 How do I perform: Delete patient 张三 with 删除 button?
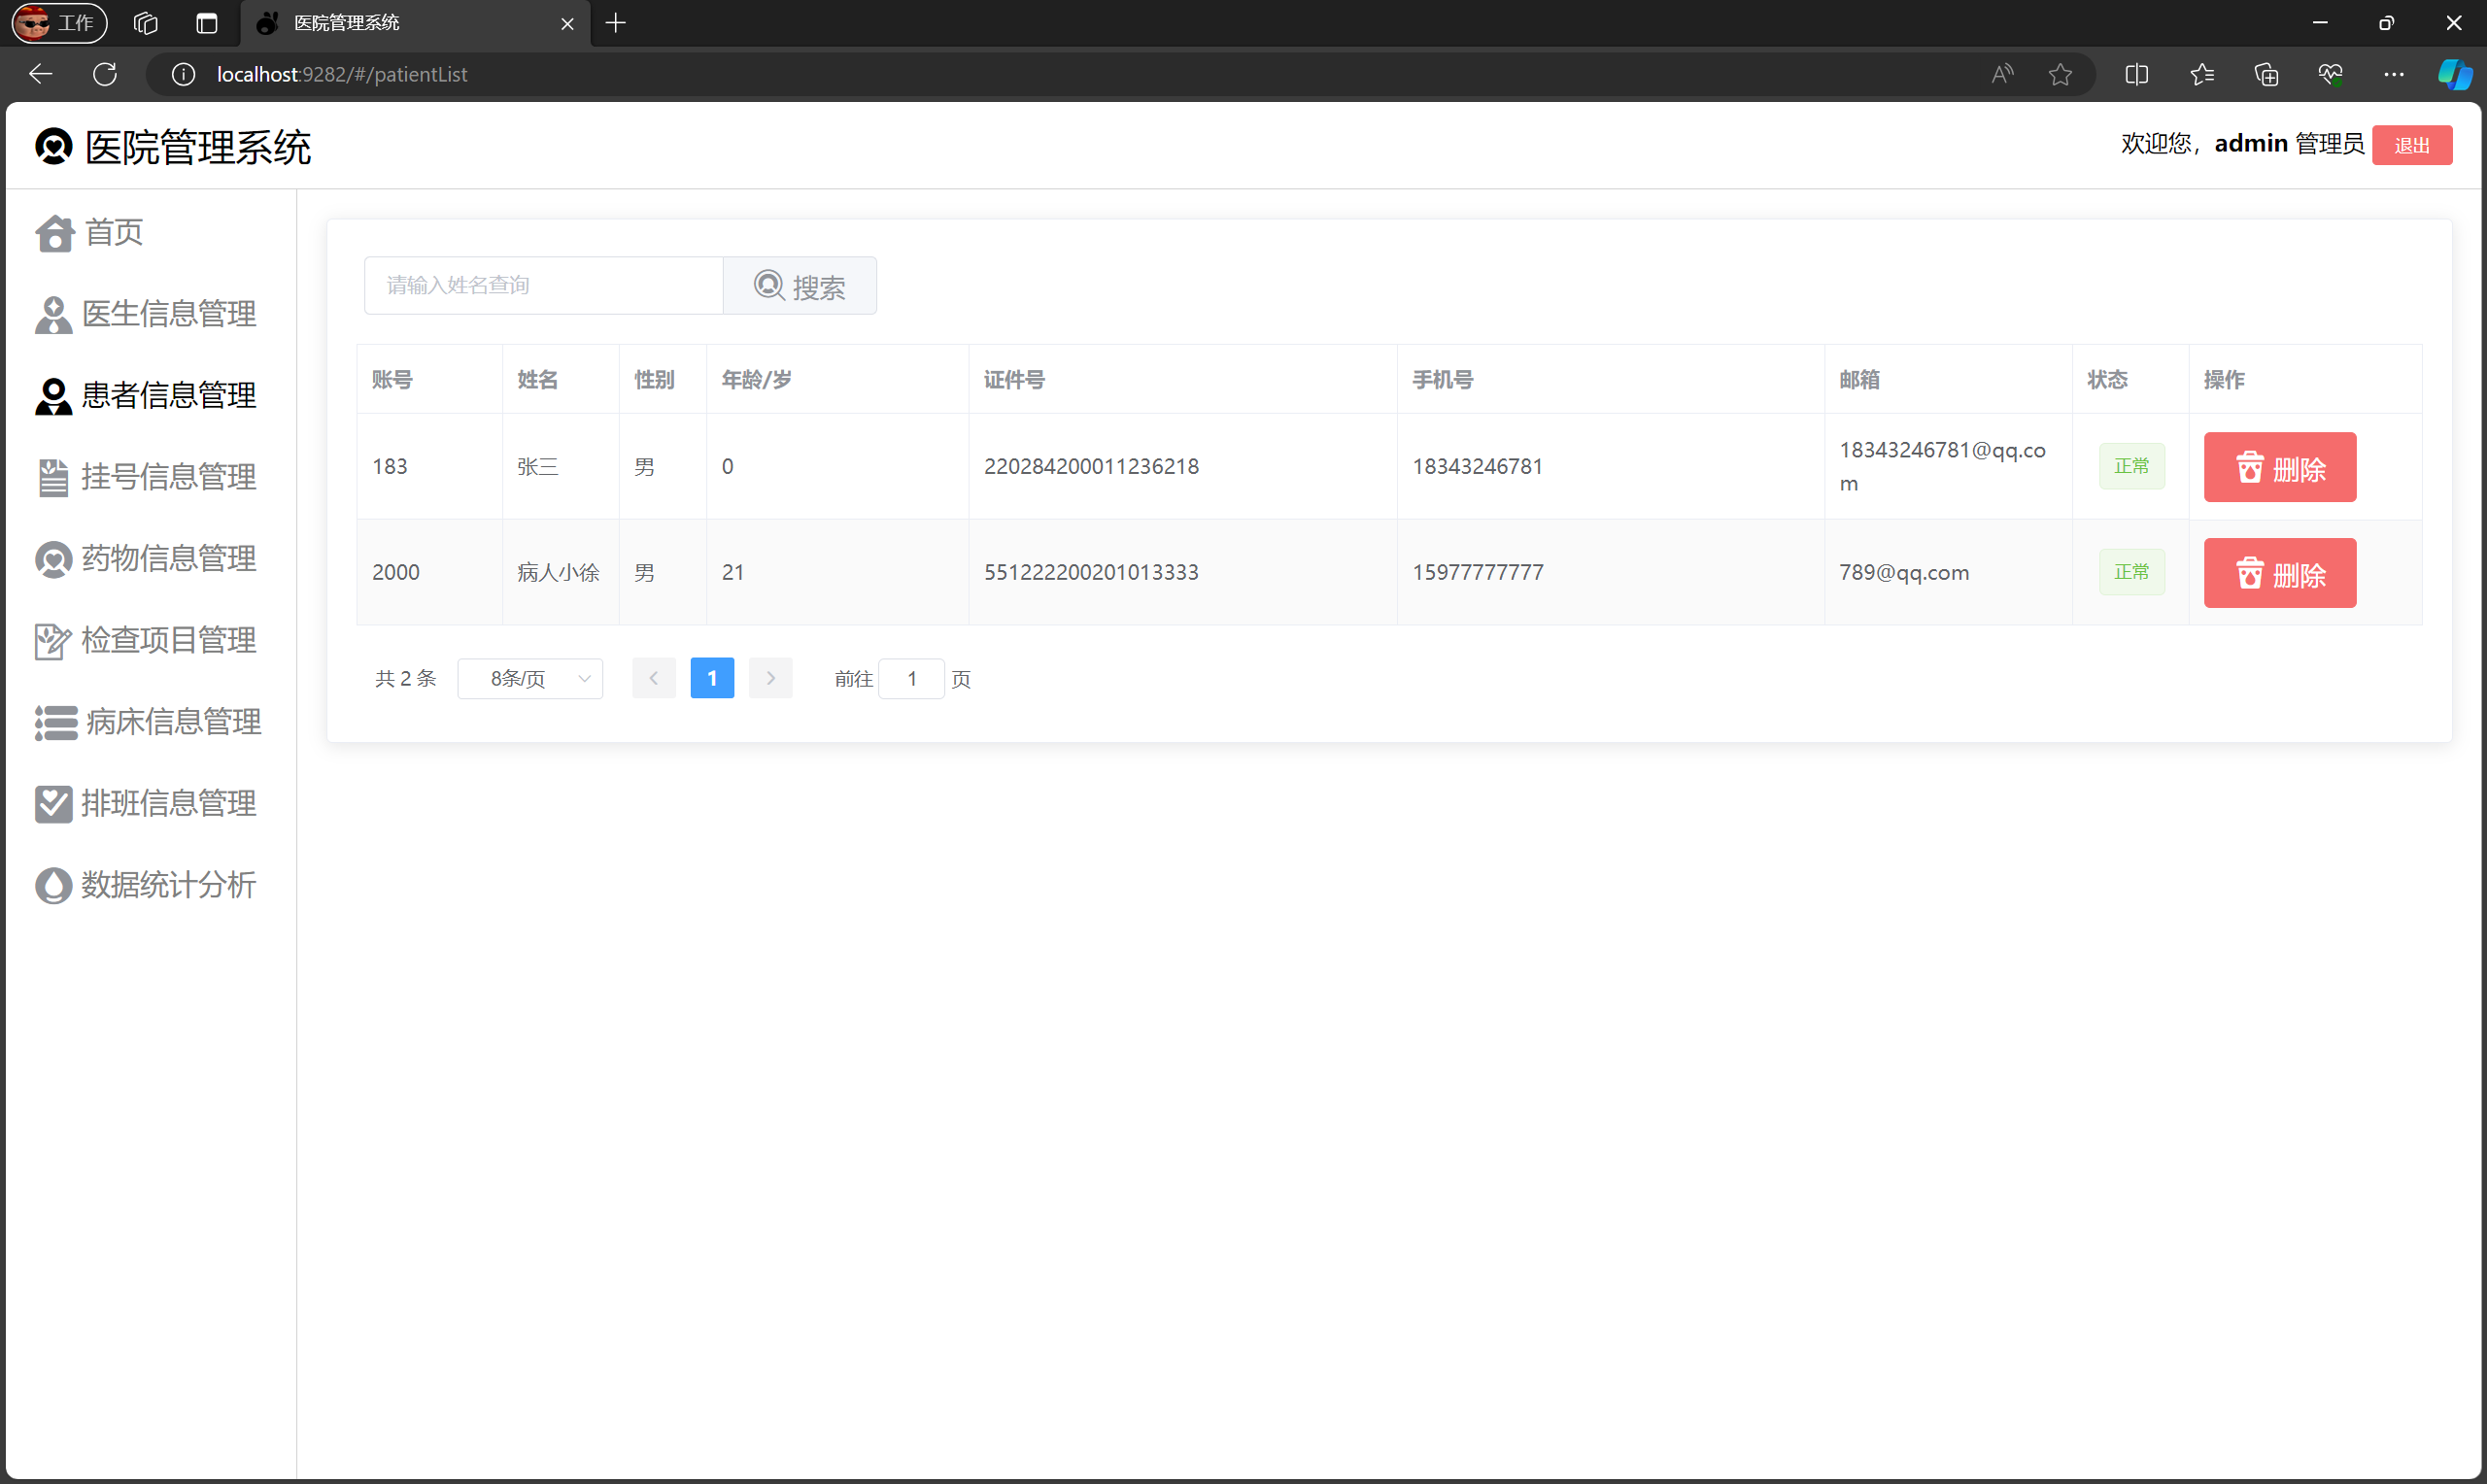2279,468
